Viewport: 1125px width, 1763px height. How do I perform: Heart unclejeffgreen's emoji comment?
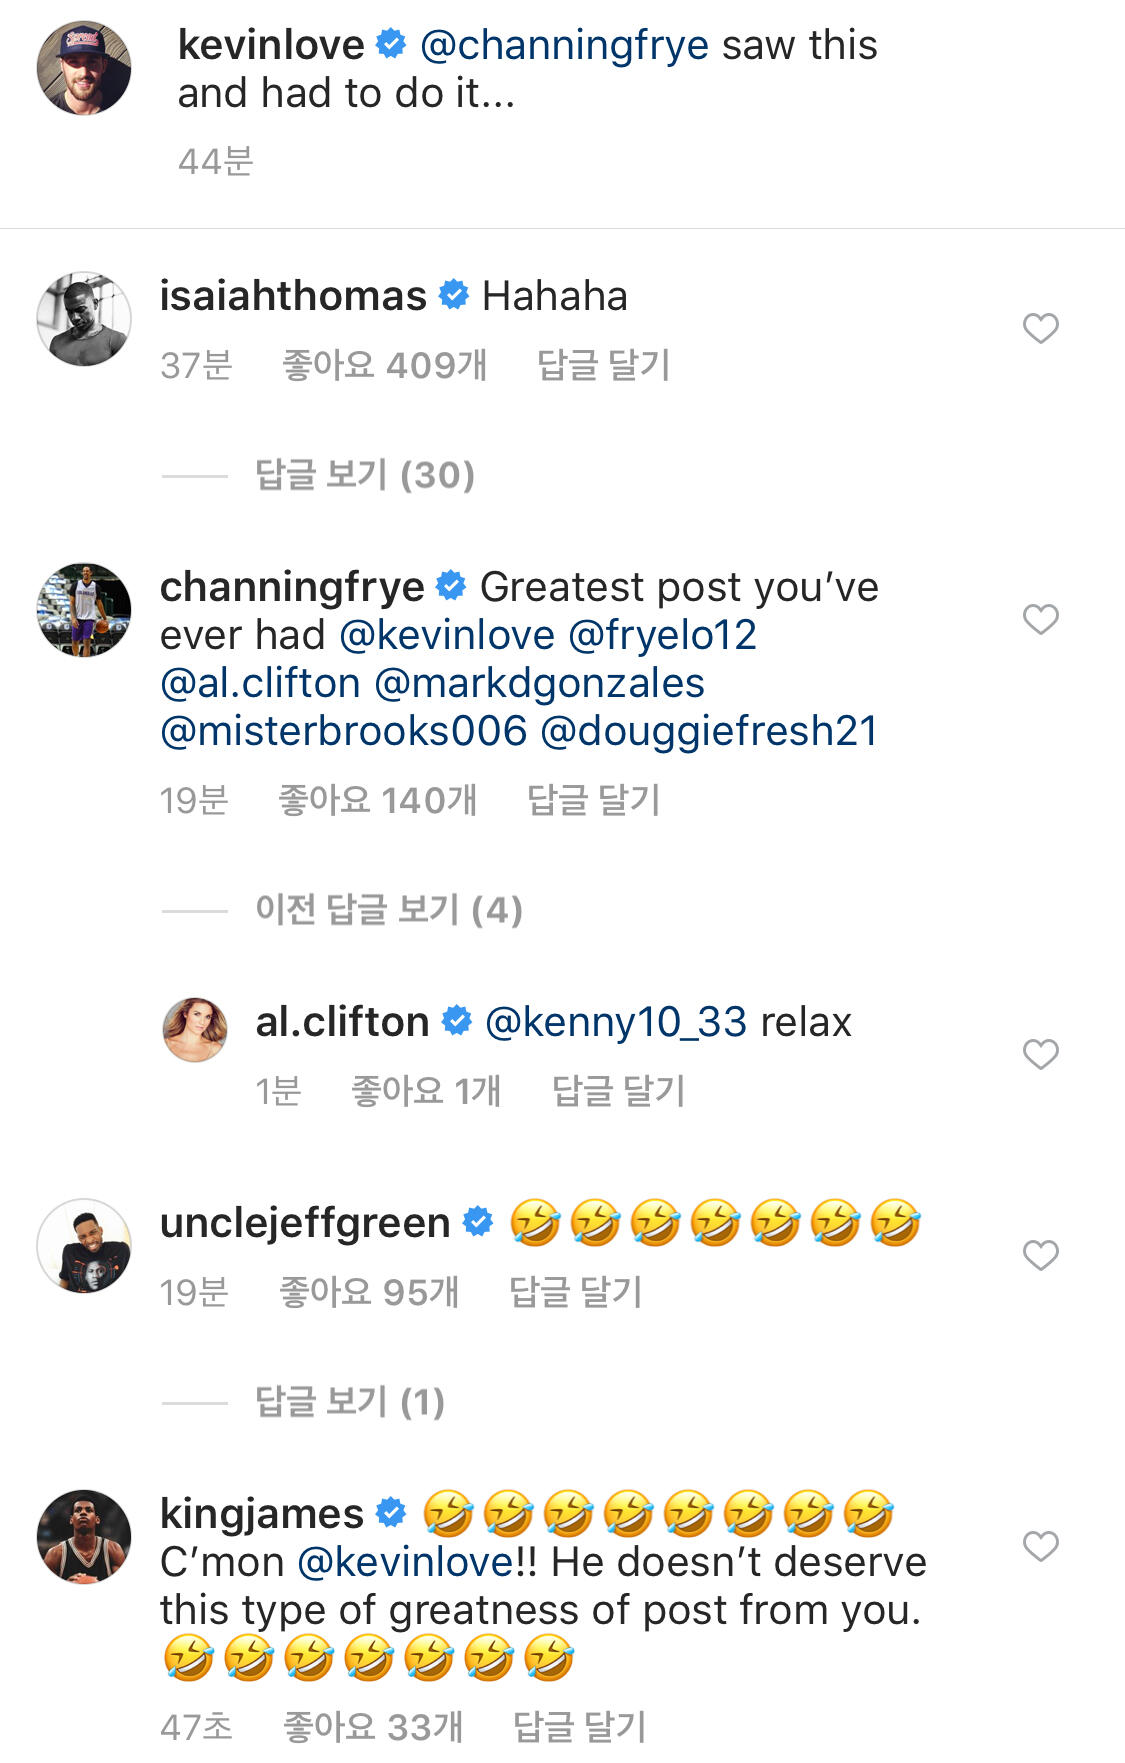point(1040,1255)
